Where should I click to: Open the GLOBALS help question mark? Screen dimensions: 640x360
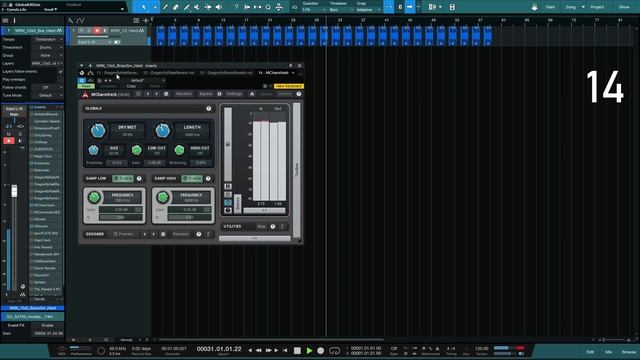click(x=209, y=109)
